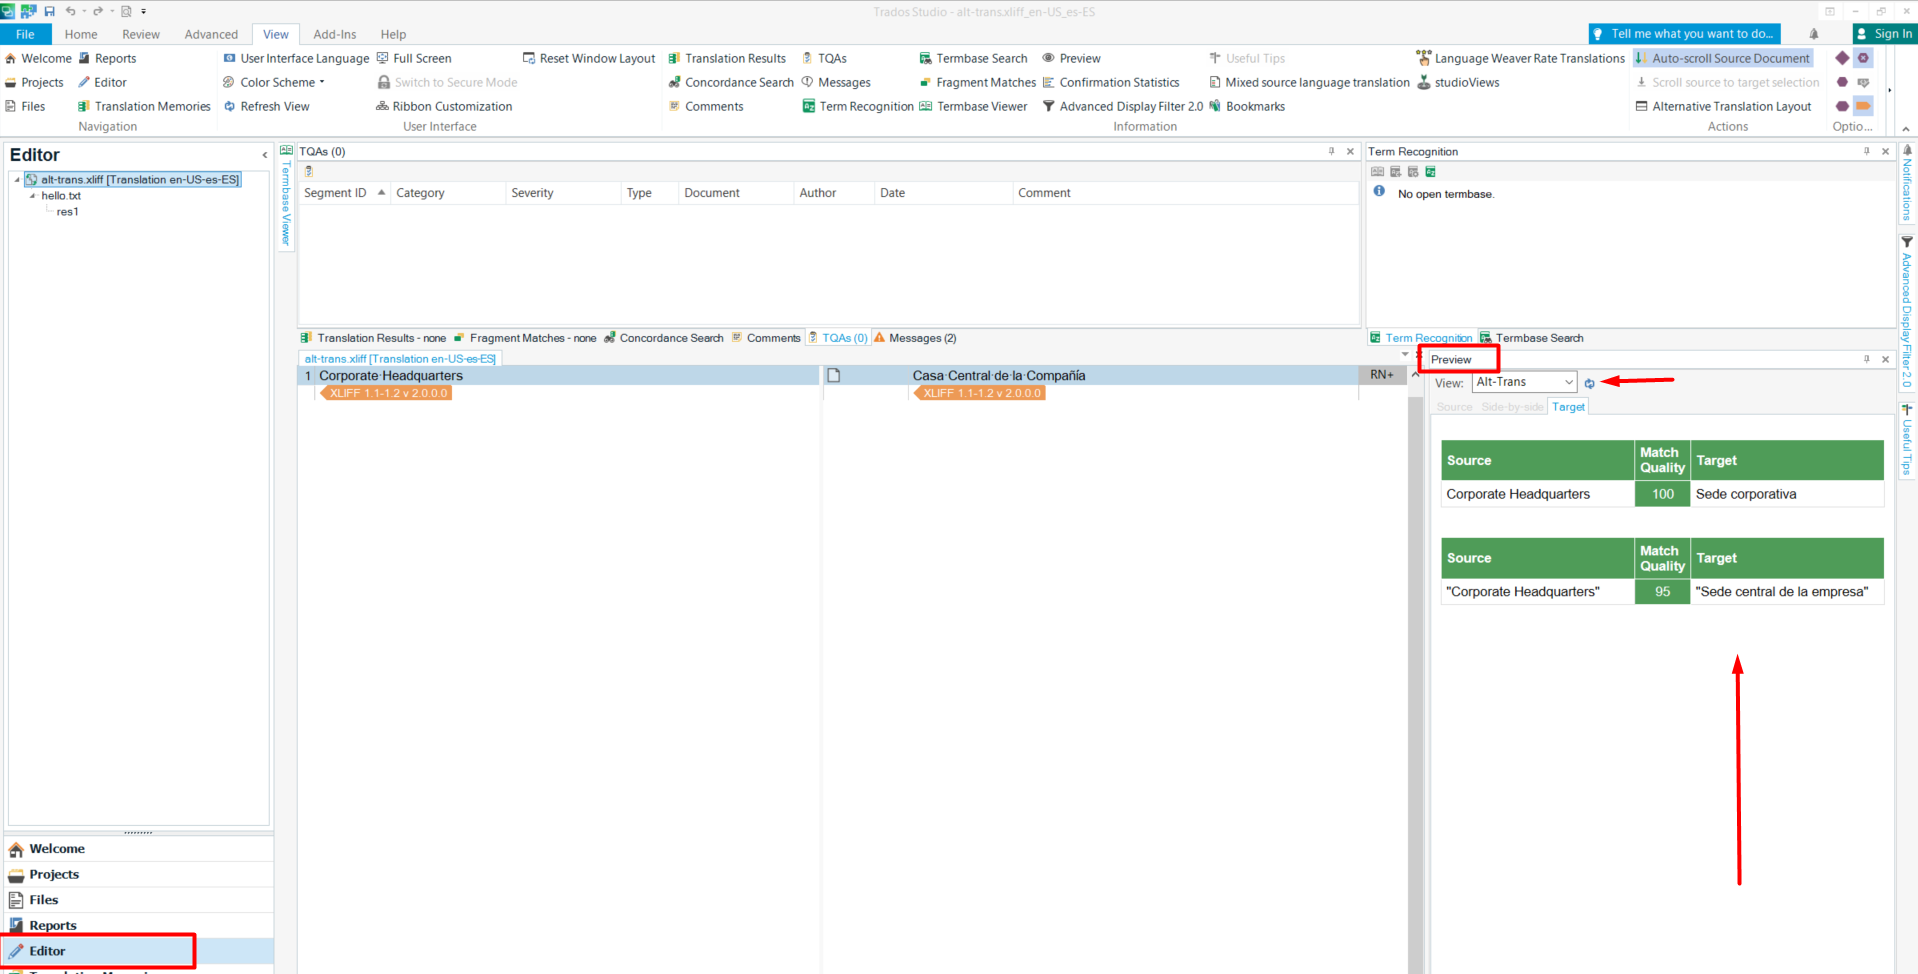This screenshot has width=1918, height=974.
Task: Open Fragment Matches from ribbon
Action: (977, 82)
